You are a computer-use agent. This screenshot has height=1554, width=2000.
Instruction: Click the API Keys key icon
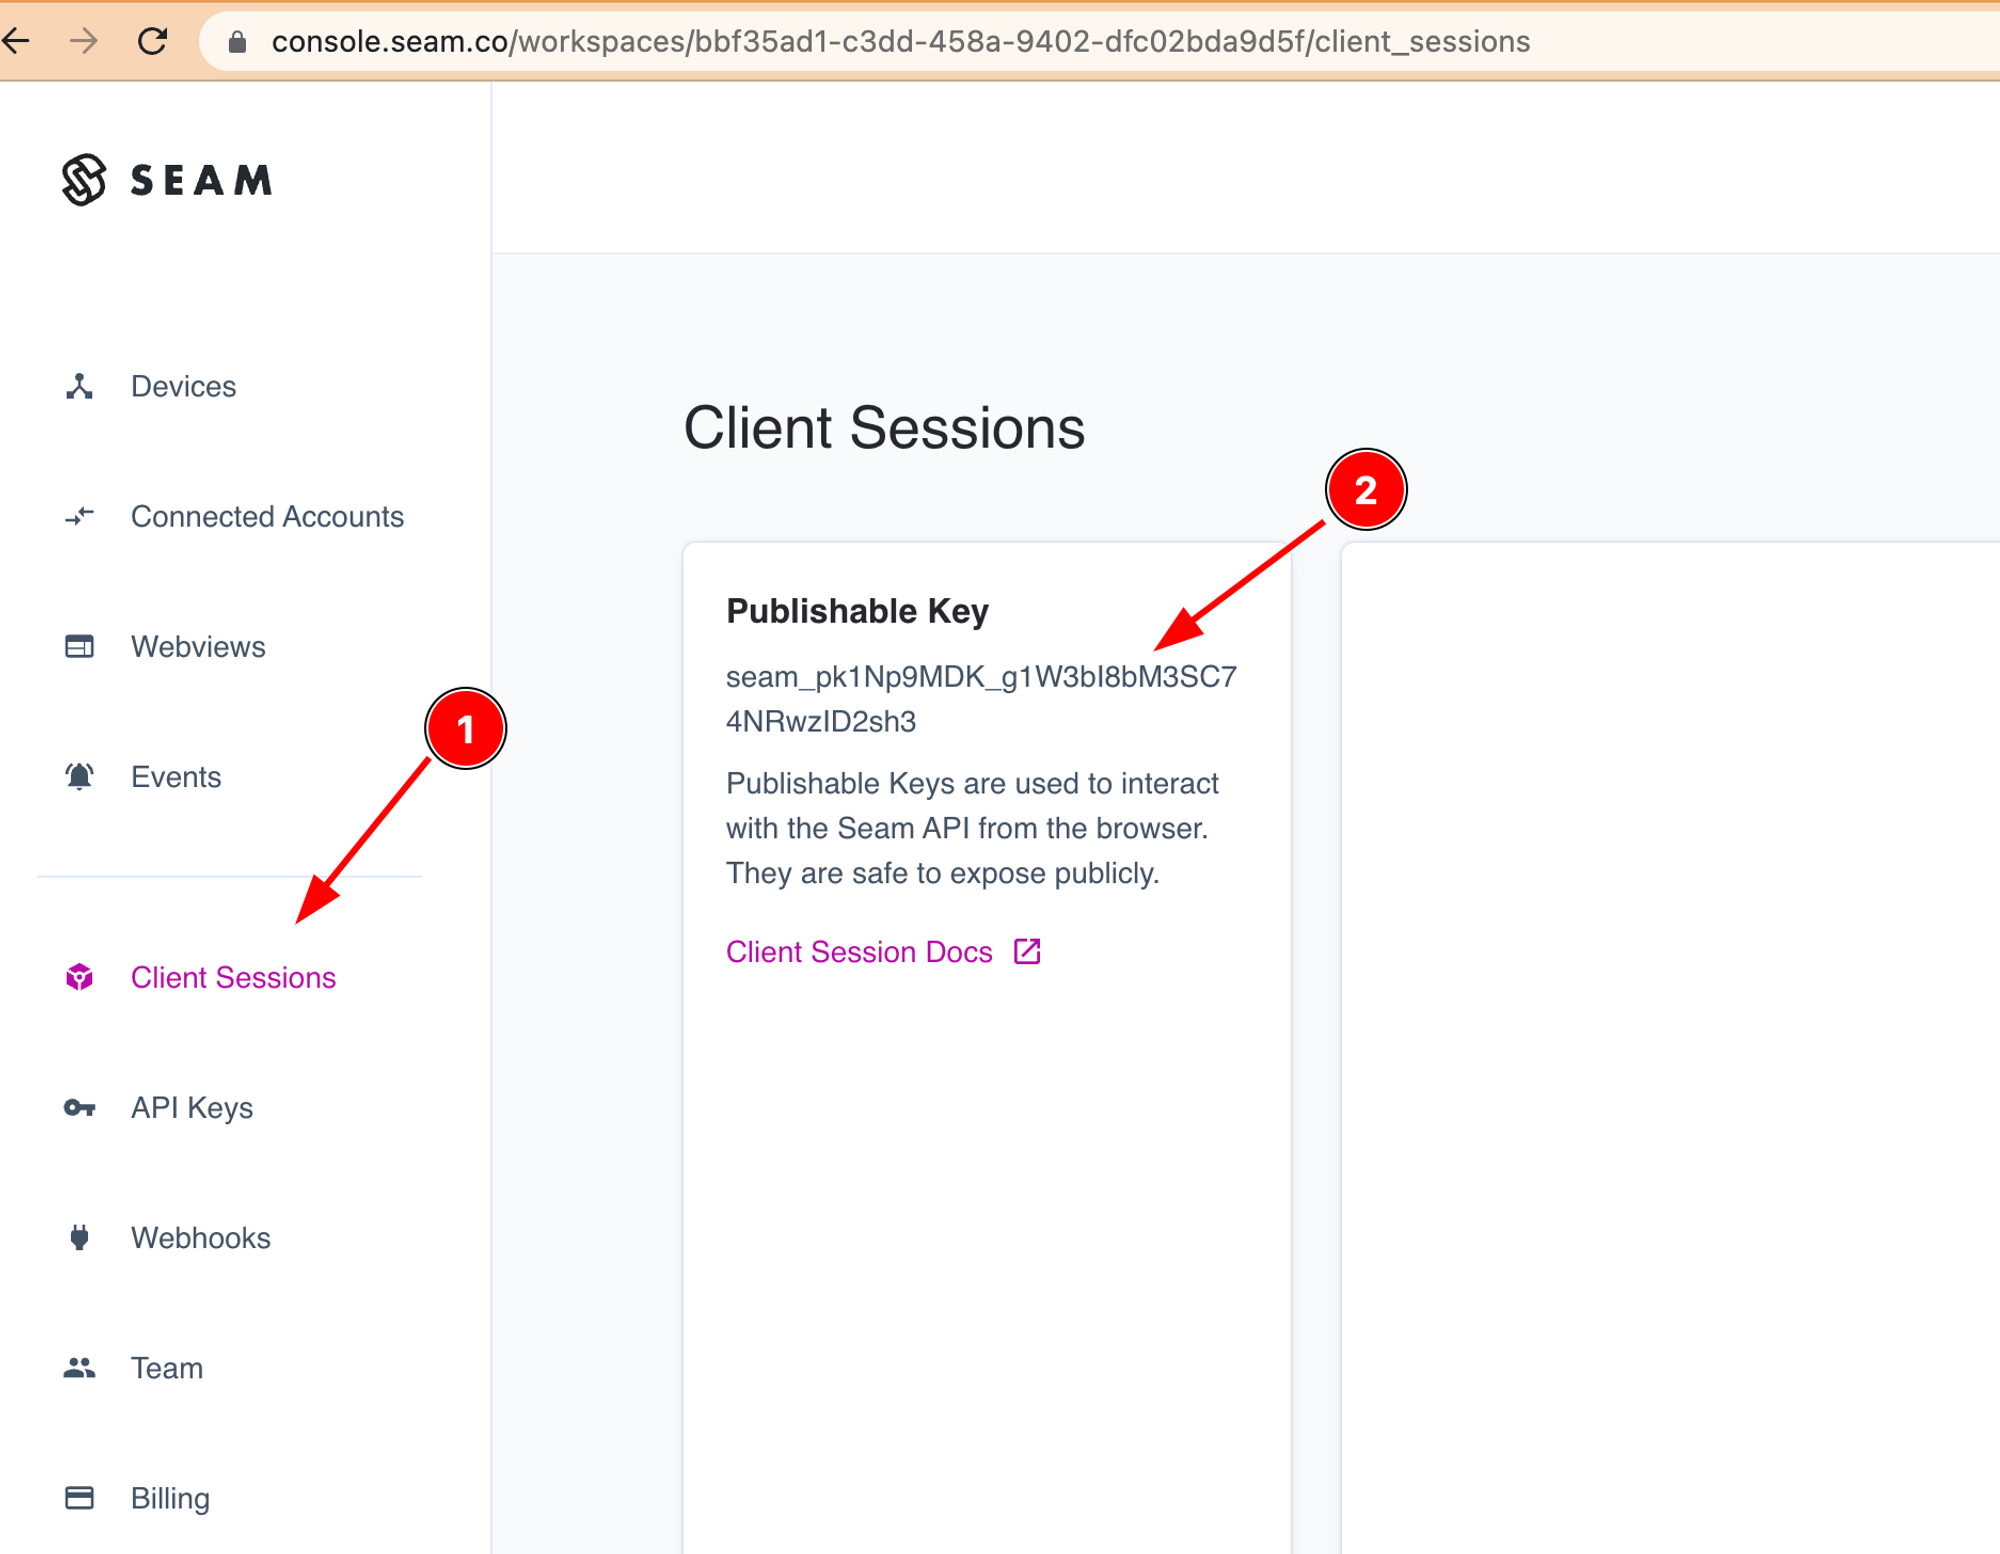click(x=80, y=1107)
